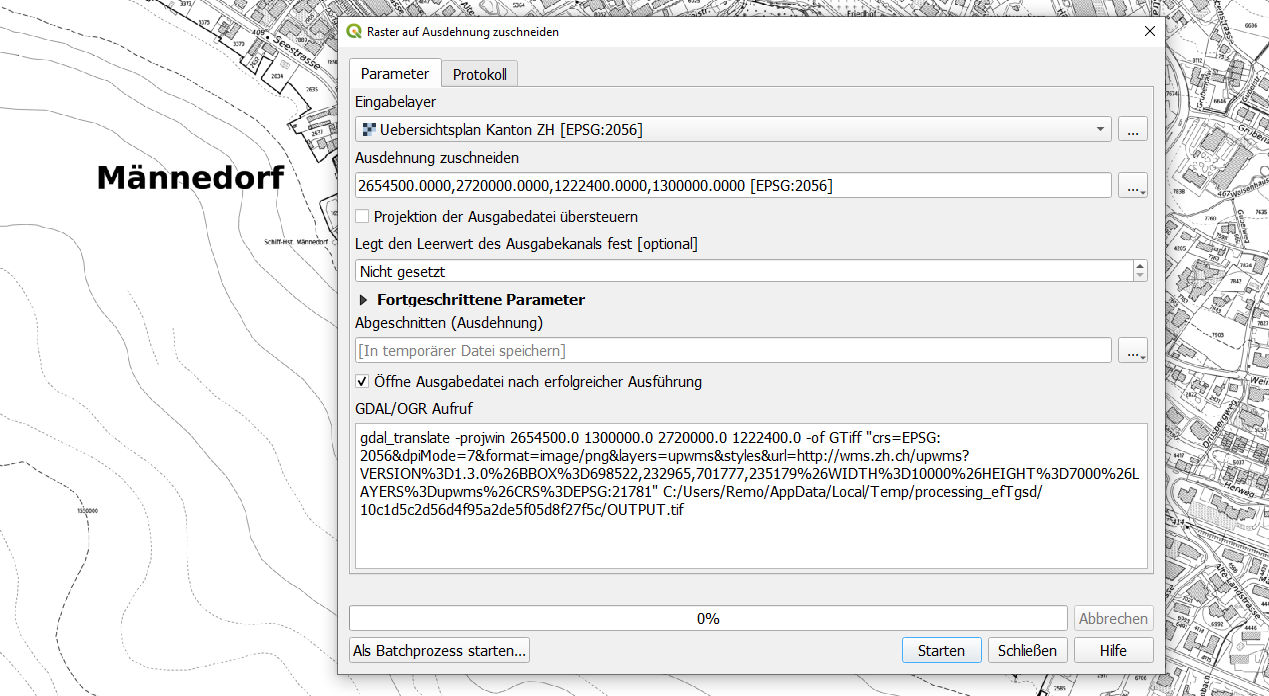
Task: Enable Projektion der Ausgabedatei übersteuern
Action: coord(363,216)
